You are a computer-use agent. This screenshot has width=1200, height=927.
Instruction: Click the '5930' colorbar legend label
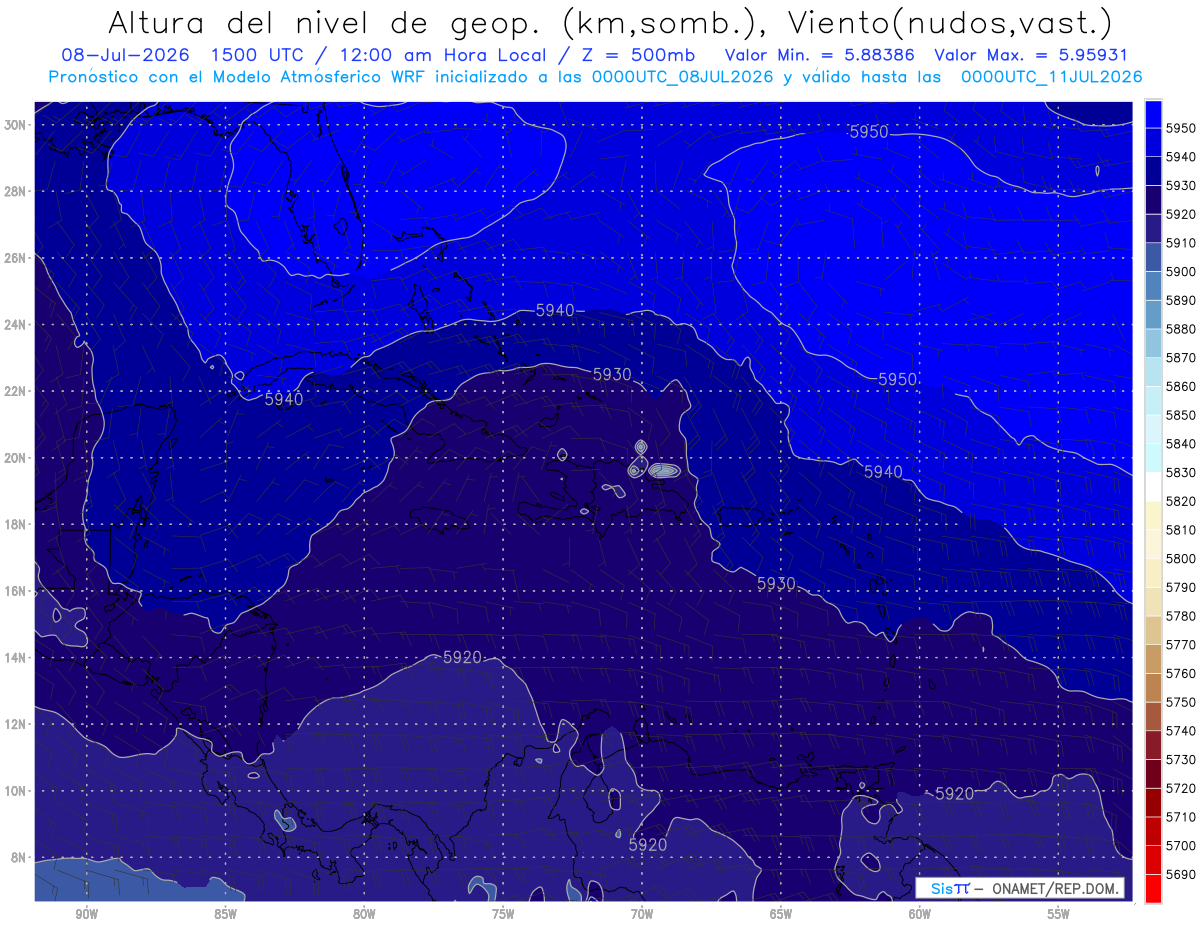(x=1181, y=185)
